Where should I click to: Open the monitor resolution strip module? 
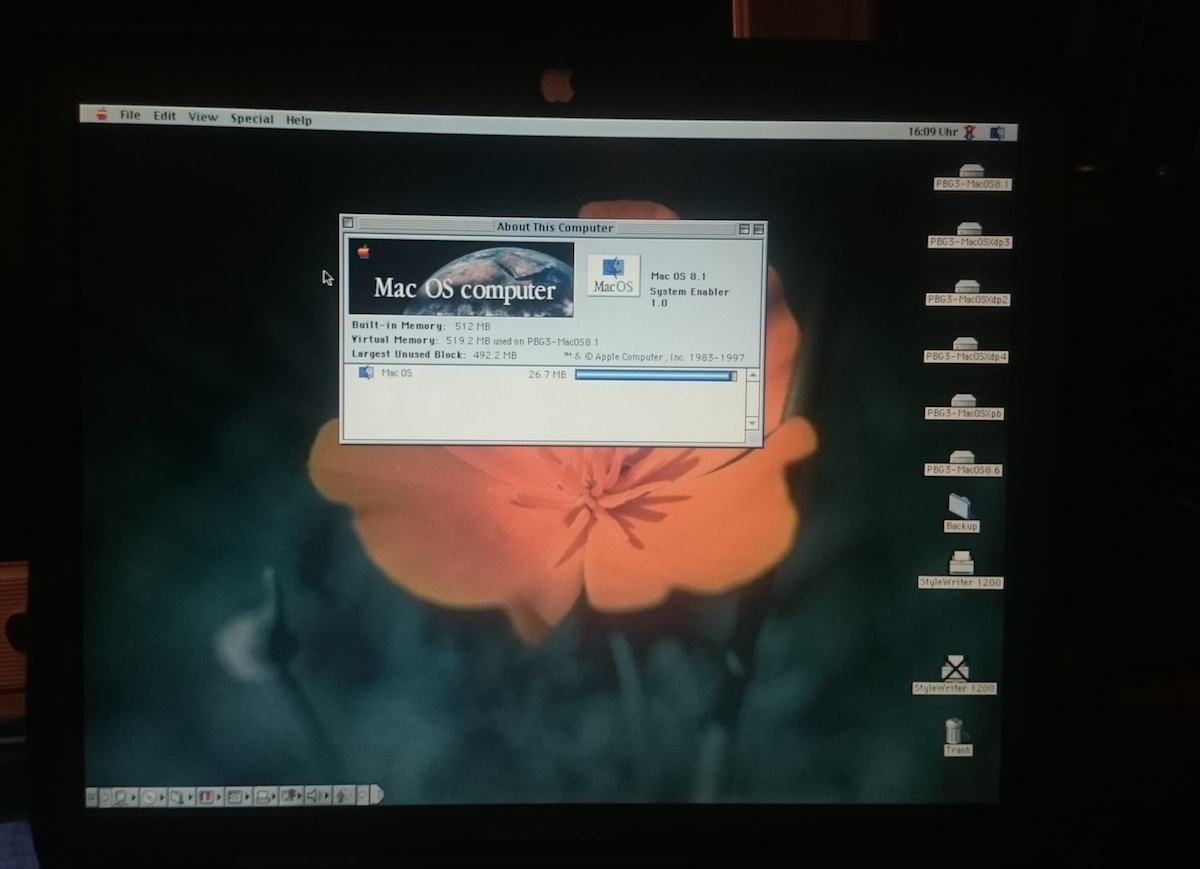238,797
